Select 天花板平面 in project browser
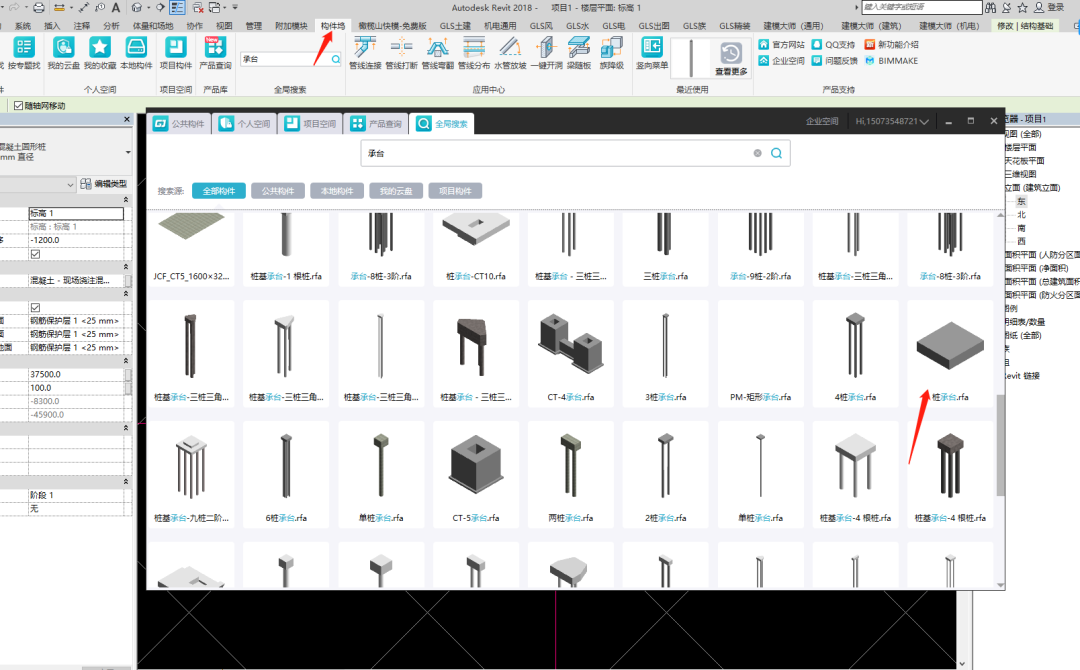This screenshot has width=1080, height=670. pos(1025,160)
